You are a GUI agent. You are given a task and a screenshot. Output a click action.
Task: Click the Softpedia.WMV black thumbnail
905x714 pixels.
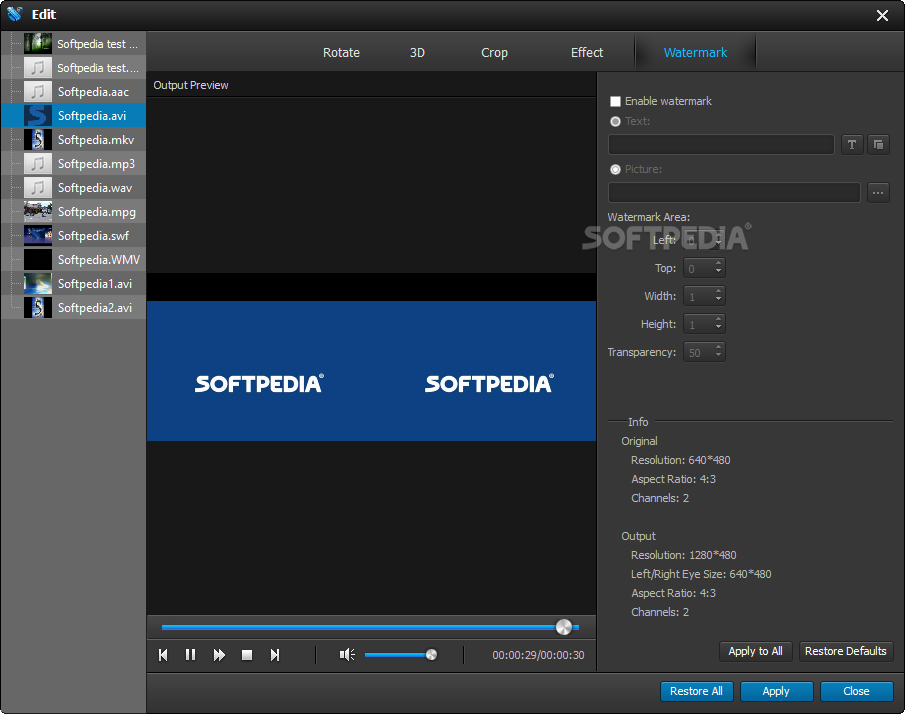(x=38, y=260)
